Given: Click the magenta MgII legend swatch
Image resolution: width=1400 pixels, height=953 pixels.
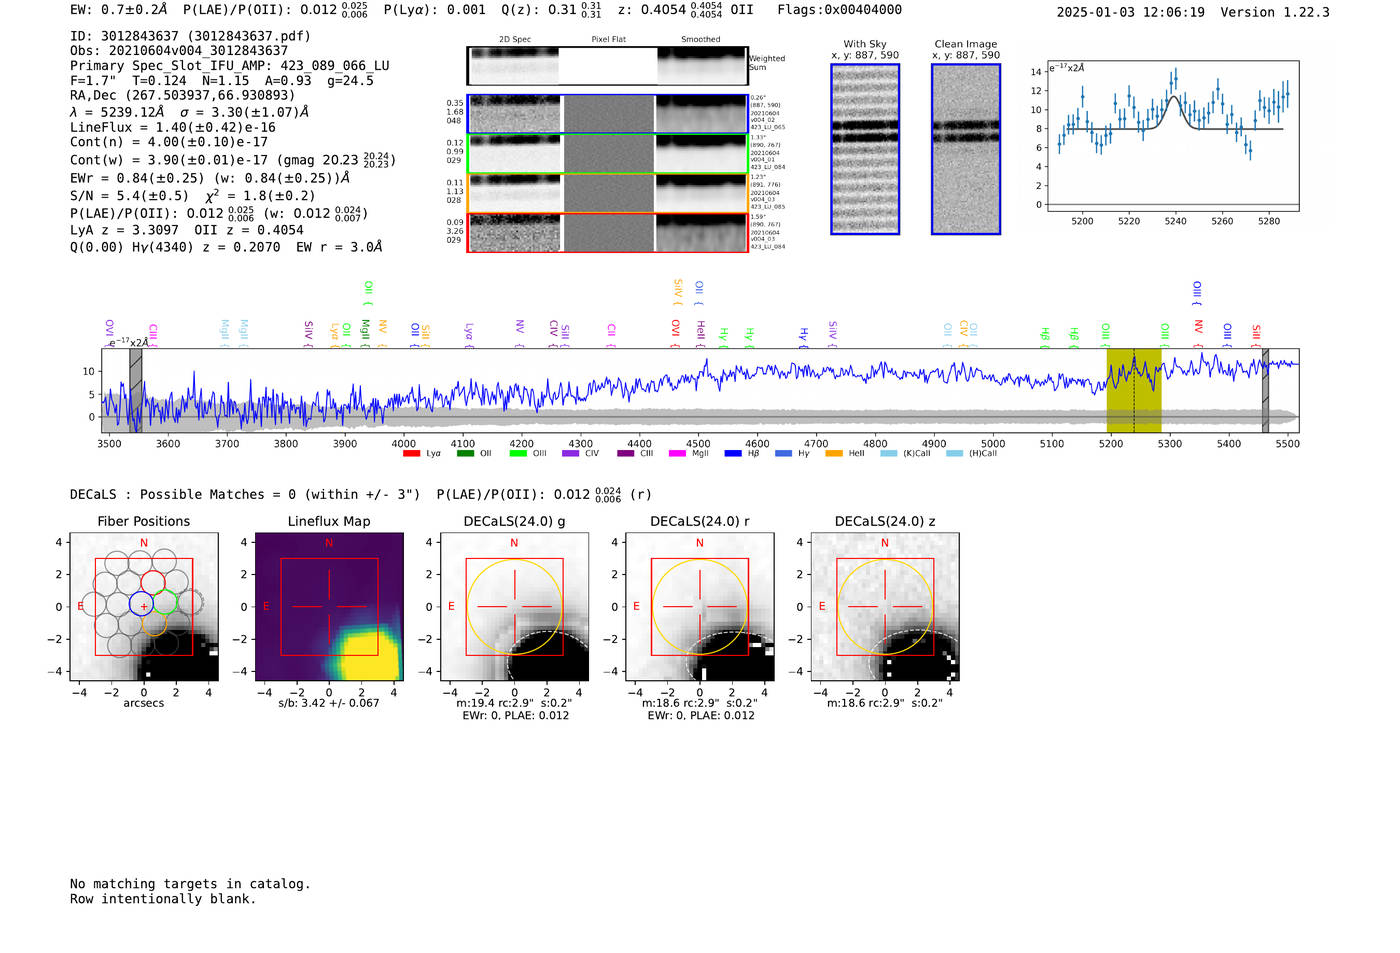Looking at the screenshot, I should [677, 454].
